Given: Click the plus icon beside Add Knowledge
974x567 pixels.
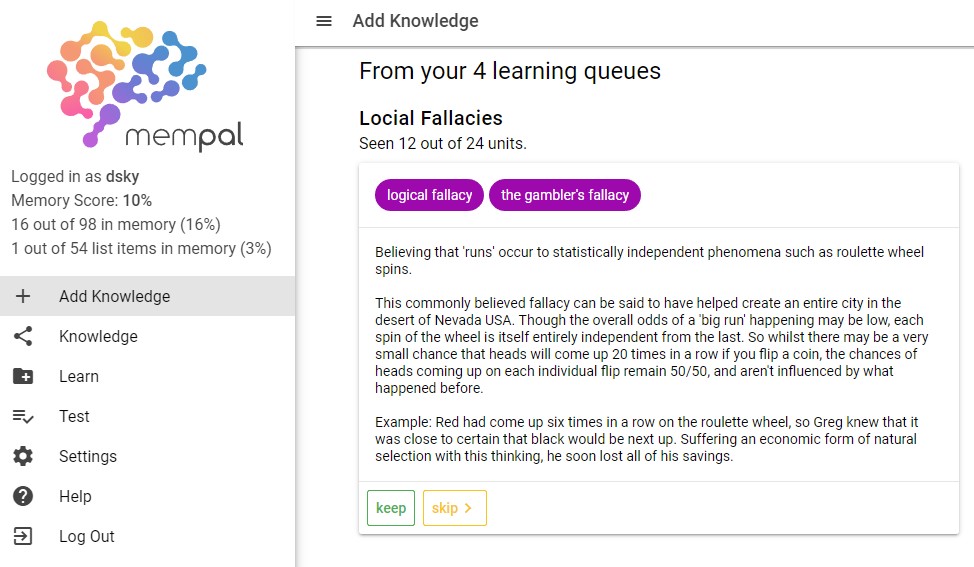Looking at the screenshot, I should (23, 296).
